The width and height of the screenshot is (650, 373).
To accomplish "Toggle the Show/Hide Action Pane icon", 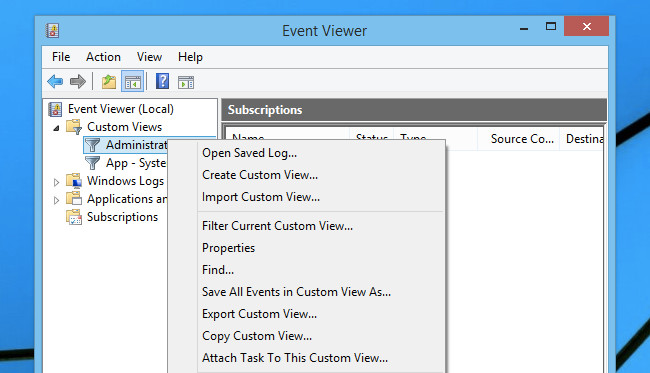I will point(186,82).
